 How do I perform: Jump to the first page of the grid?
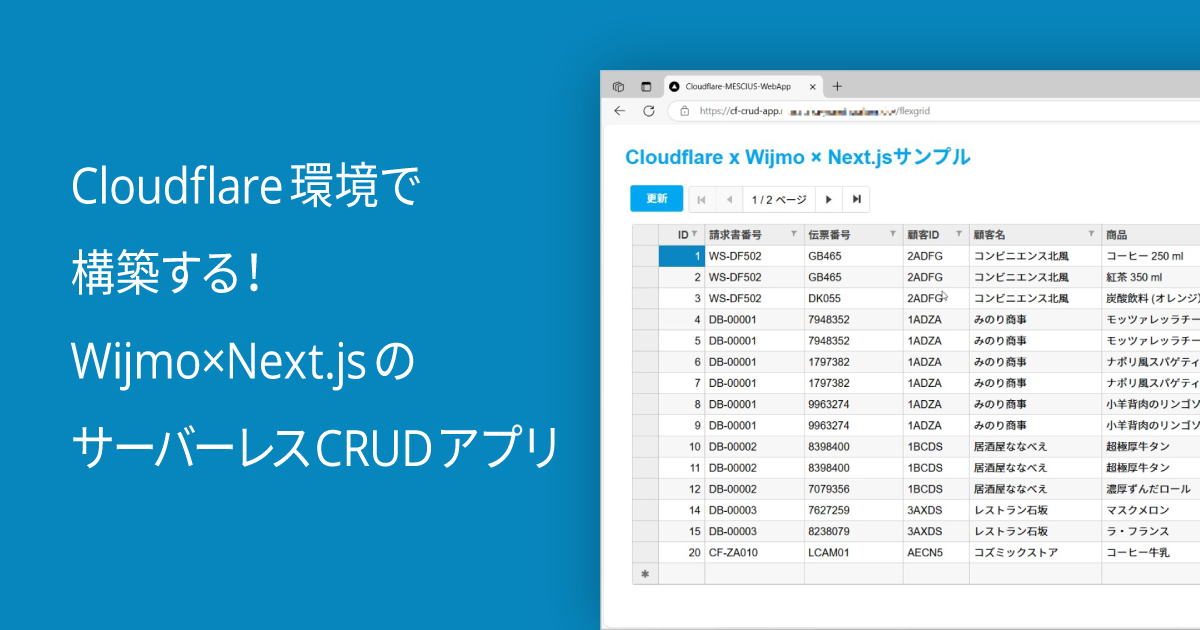pyautogui.click(x=701, y=199)
